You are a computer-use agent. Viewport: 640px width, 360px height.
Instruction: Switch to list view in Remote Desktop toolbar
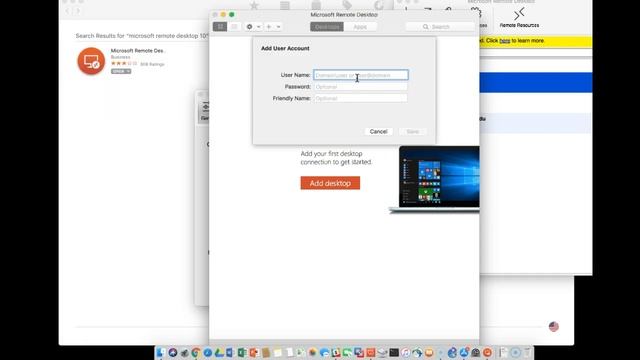point(234,27)
